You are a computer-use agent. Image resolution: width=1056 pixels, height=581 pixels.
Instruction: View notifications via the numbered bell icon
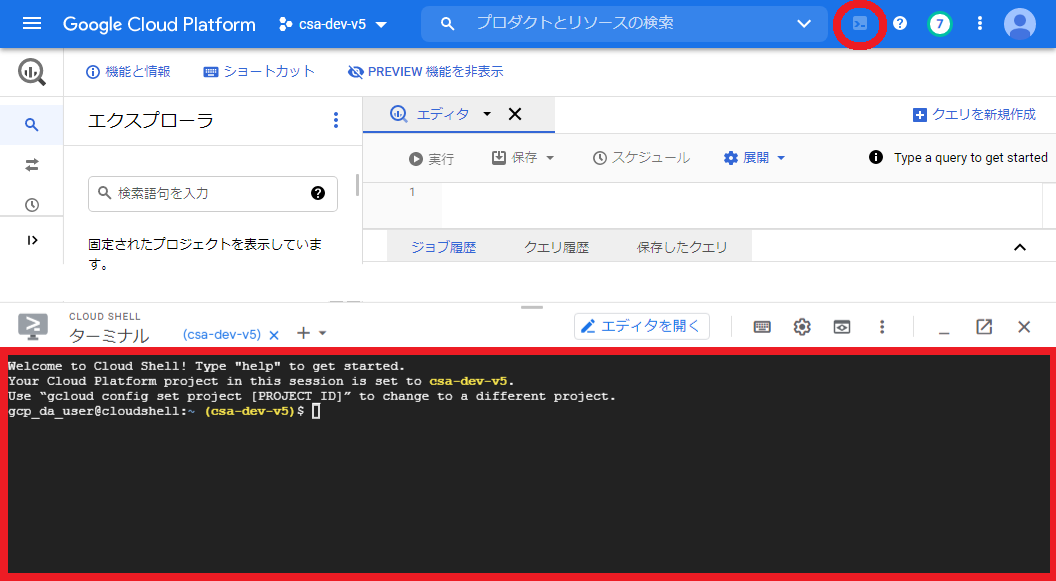(939, 23)
